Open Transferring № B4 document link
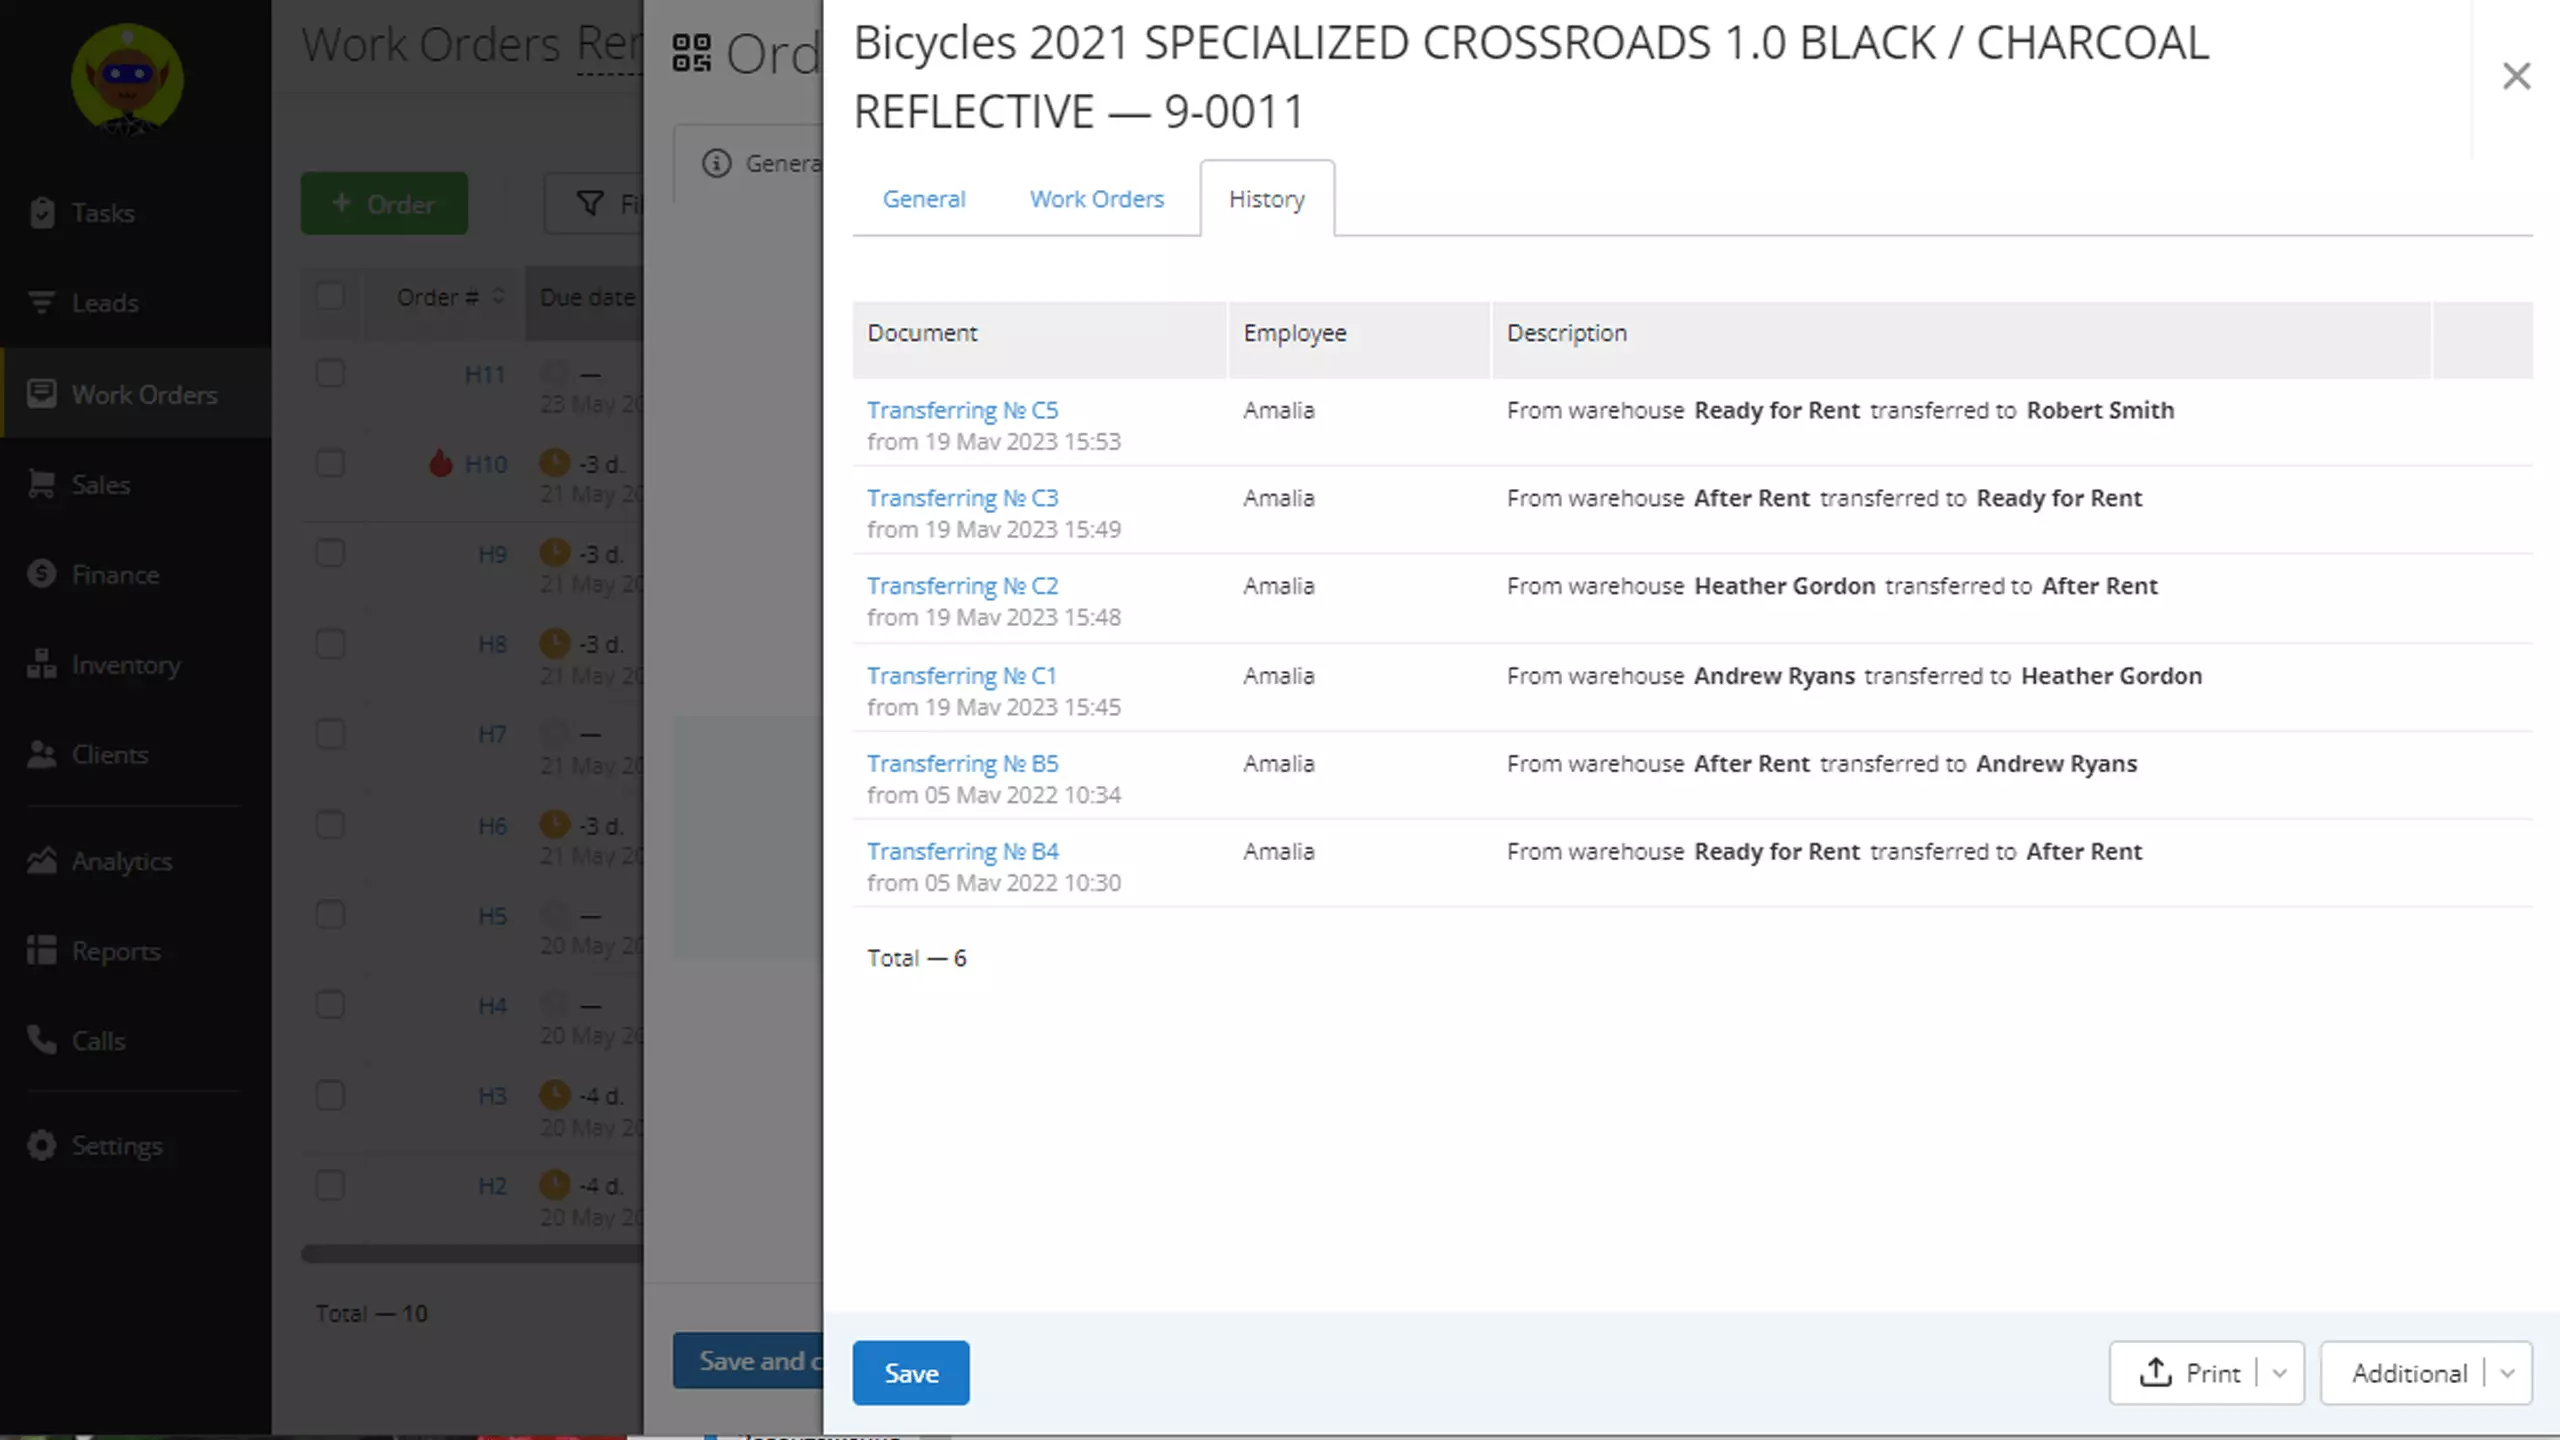 point(962,852)
